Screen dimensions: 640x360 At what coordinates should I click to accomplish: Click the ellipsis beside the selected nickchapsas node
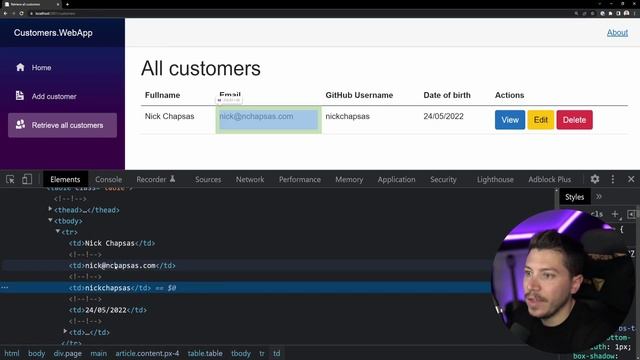4,287
